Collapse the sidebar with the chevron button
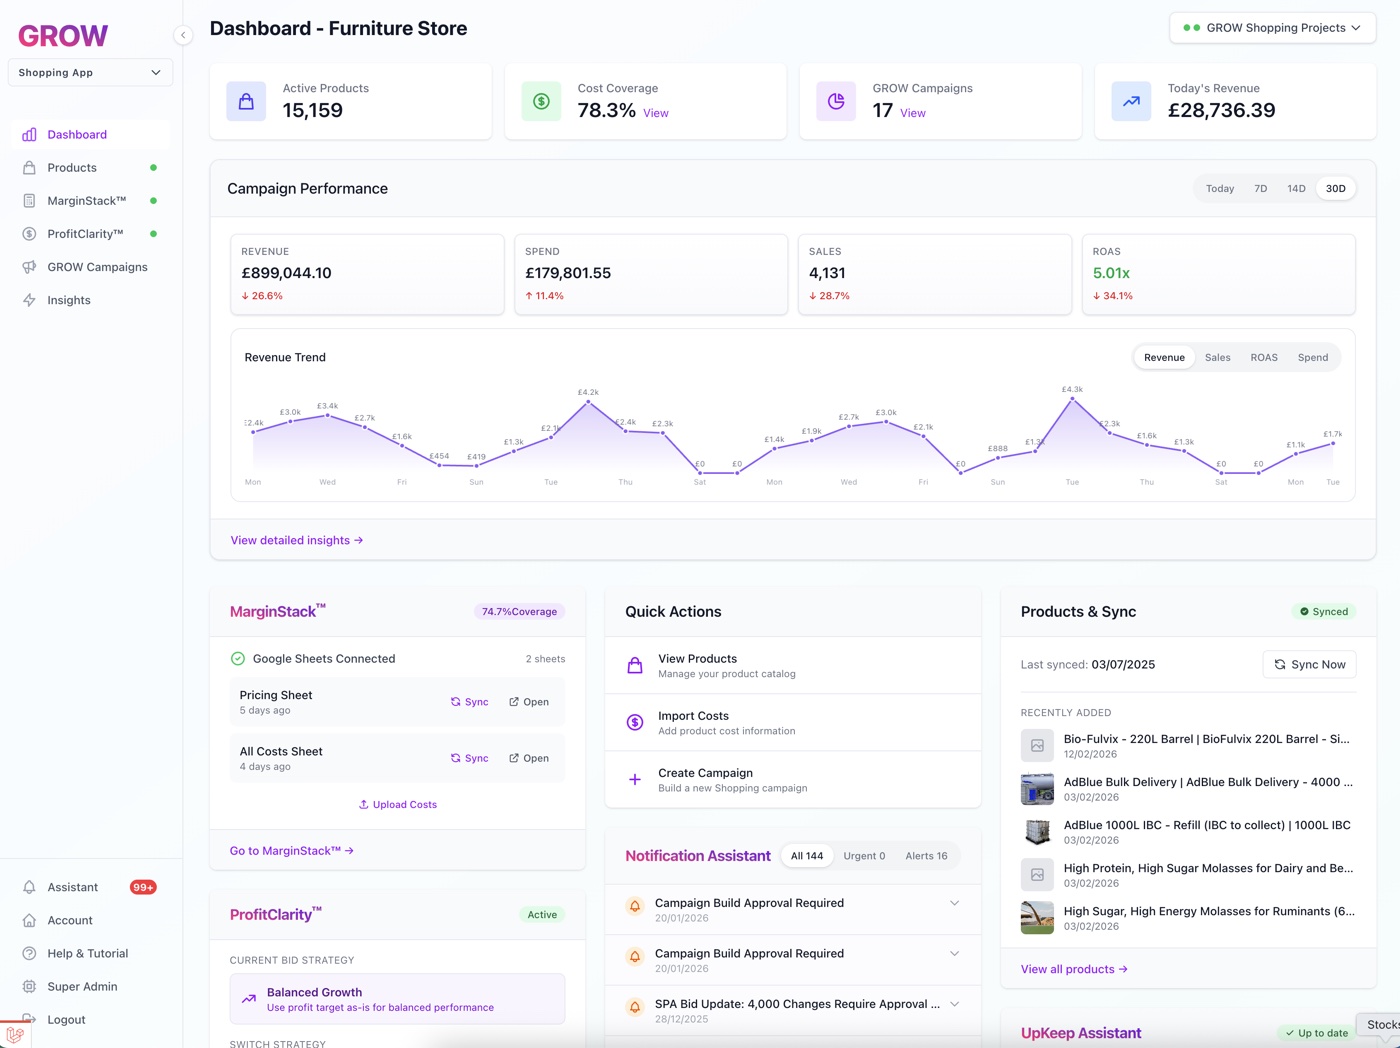The height and width of the screenshot is (1048, 1400). 183,35
